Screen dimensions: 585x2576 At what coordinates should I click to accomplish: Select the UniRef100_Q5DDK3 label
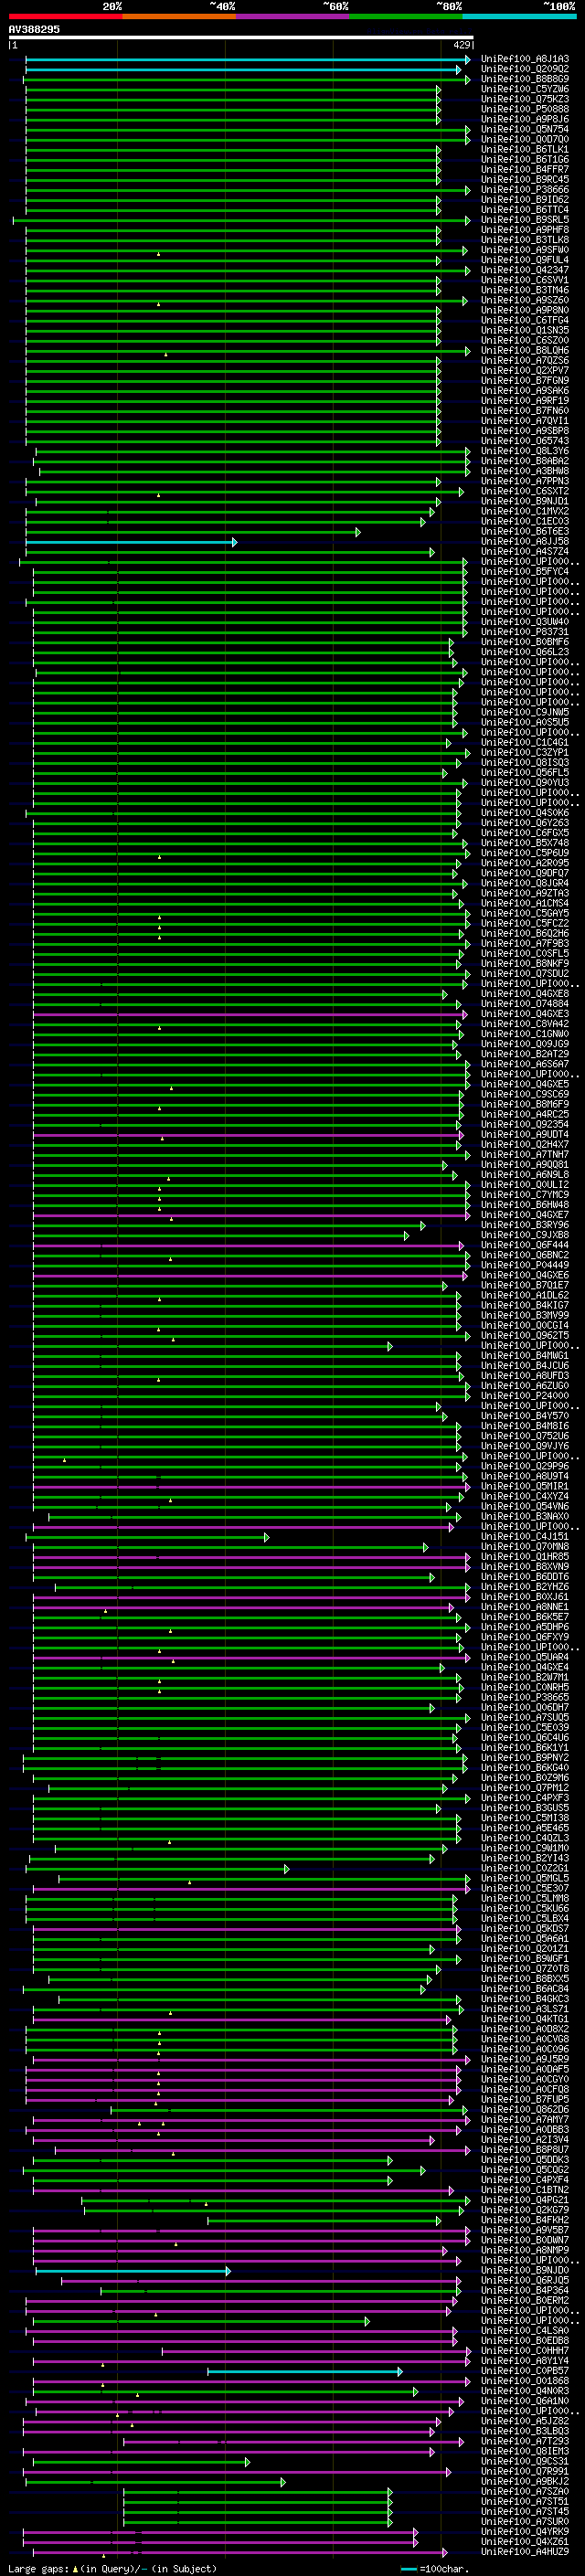525,2160
